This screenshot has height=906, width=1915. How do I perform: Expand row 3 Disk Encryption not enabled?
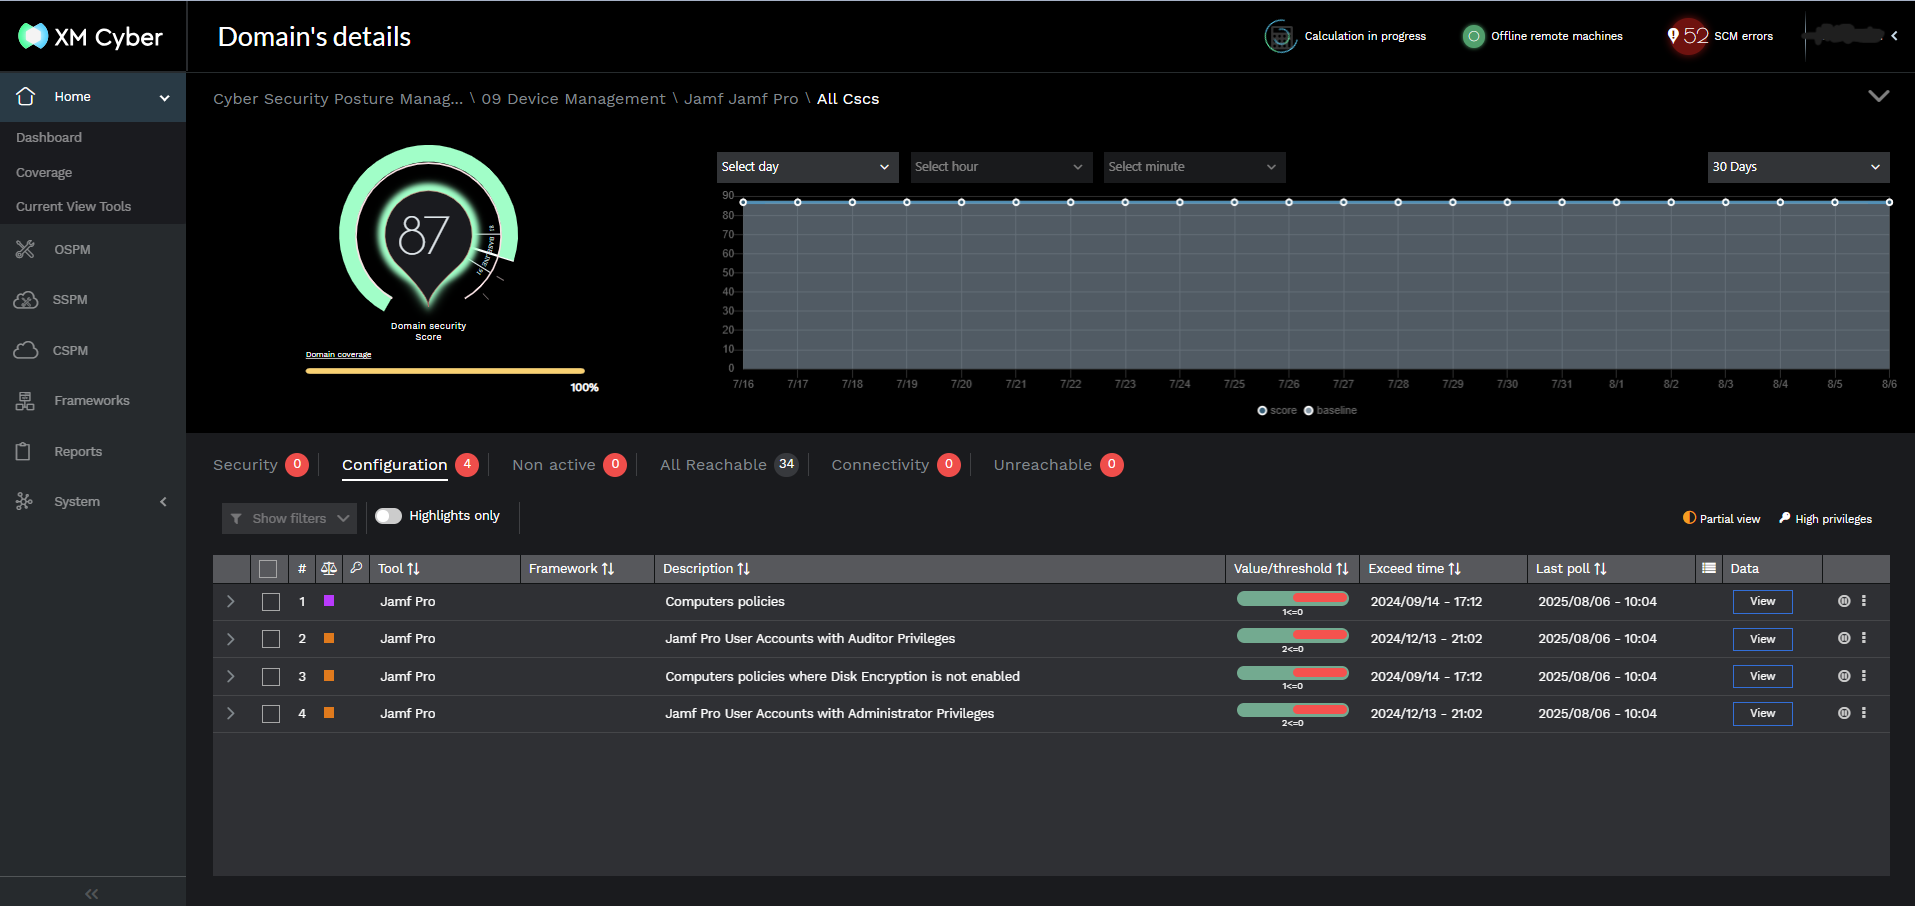coord(230,676)
